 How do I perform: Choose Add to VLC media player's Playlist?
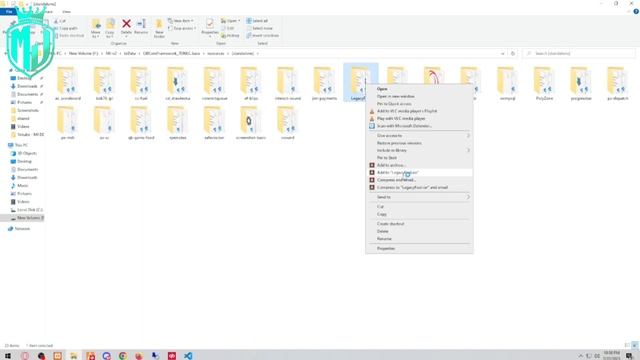tap(420, 111)
